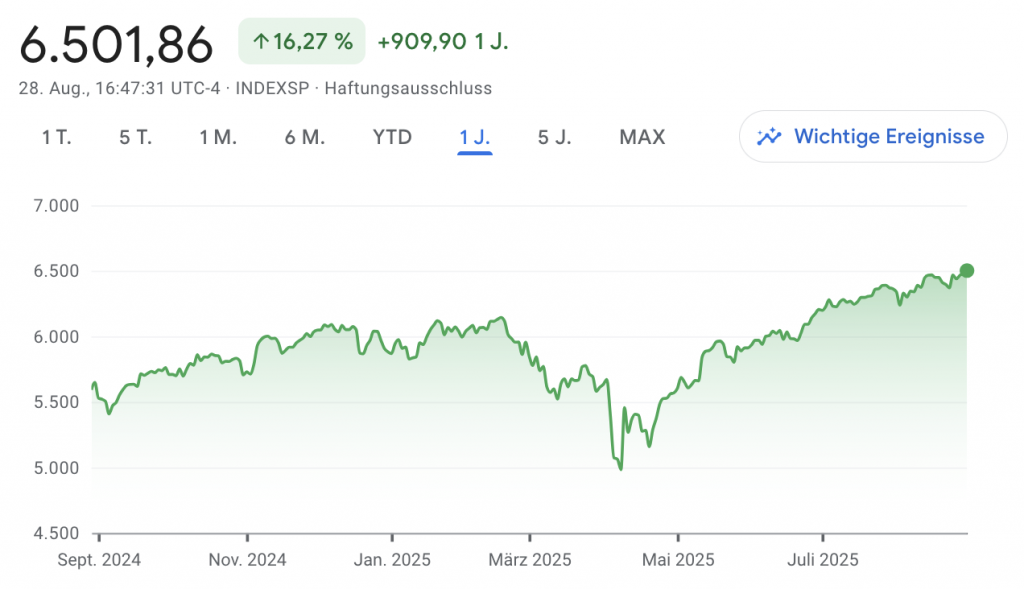Click the +909,90 1 J. change text

[443, 42]
